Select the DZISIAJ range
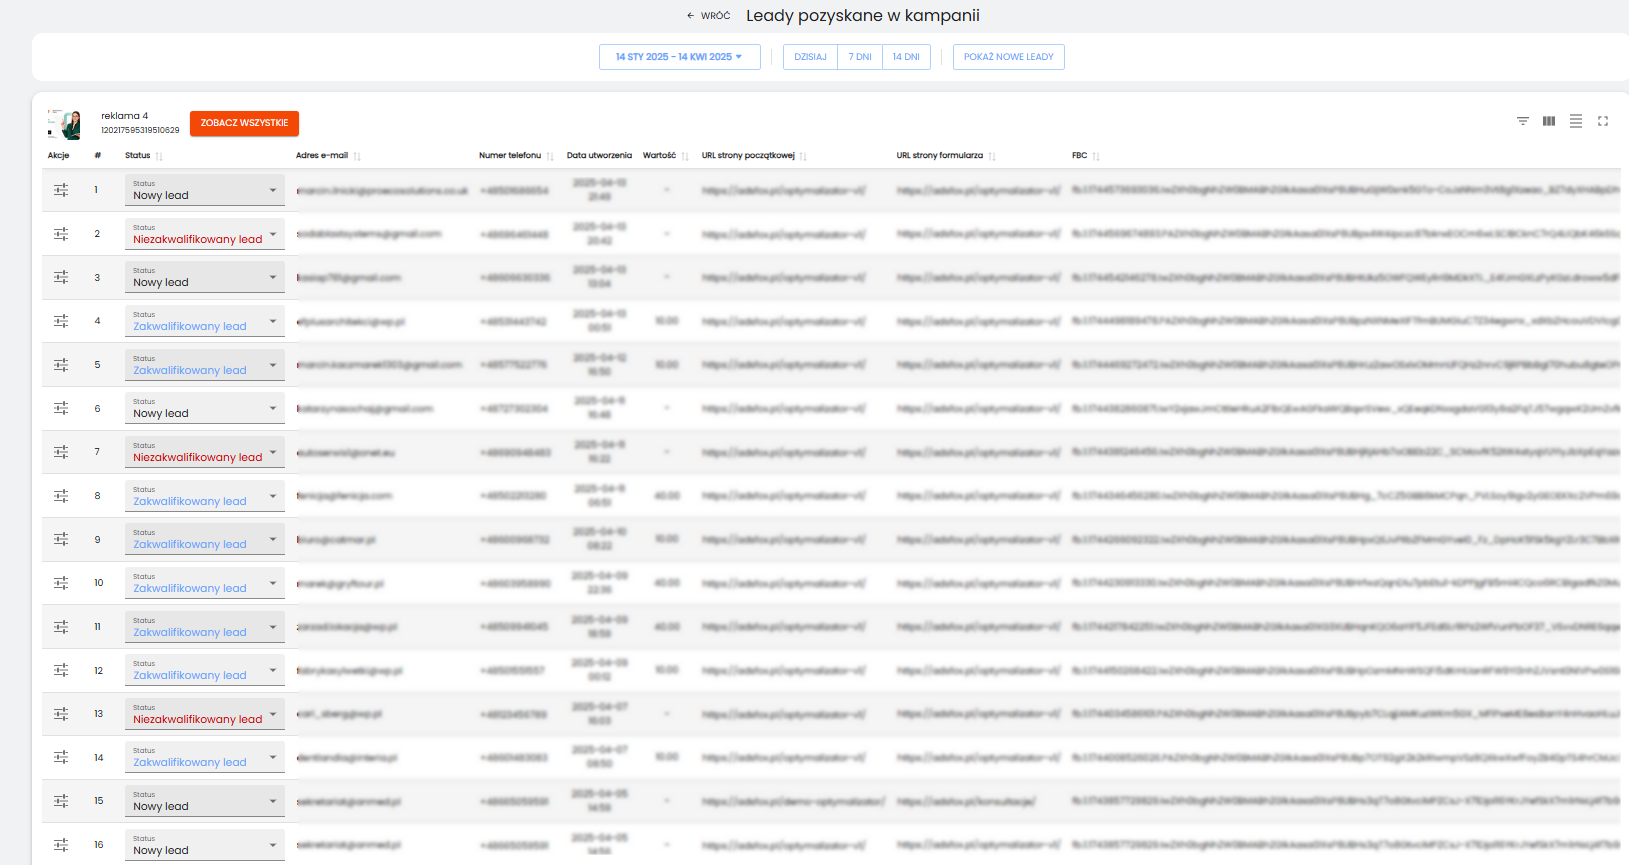The height and width of the screenshot is (865, 1629). pos(810,57)
